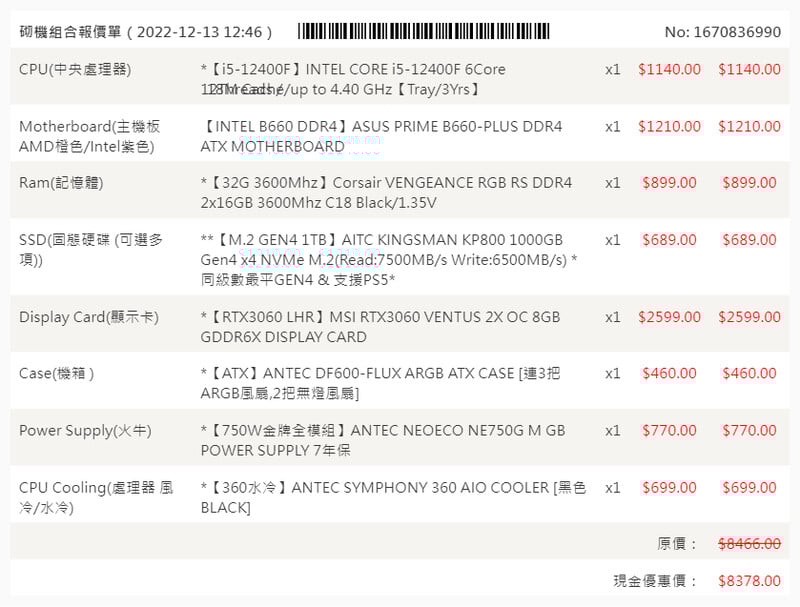Click the Corsair VENGEANCE RGB RS description
This screenshot has height=607, width=800.
click(387, 193)
